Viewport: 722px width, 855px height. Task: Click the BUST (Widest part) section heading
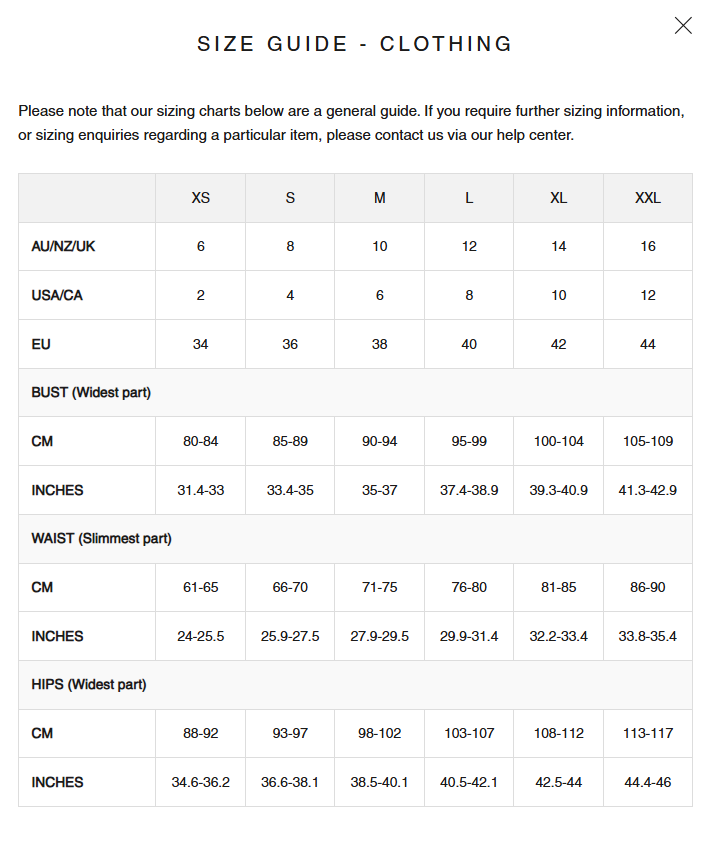[x=91, y=393]
